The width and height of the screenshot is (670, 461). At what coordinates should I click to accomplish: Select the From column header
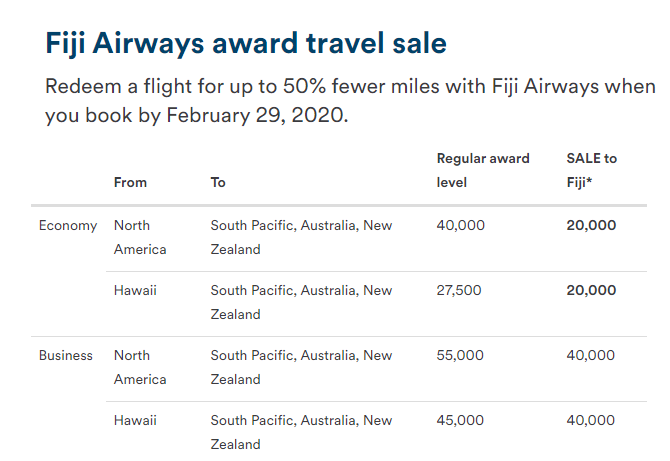click(x=130, y=182)
